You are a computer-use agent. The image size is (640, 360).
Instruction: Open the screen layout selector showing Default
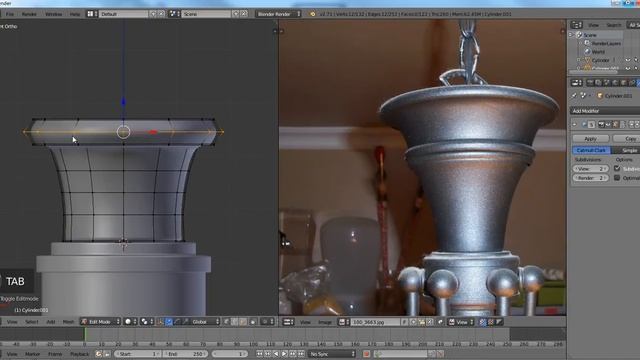click(x=92, y=14)
